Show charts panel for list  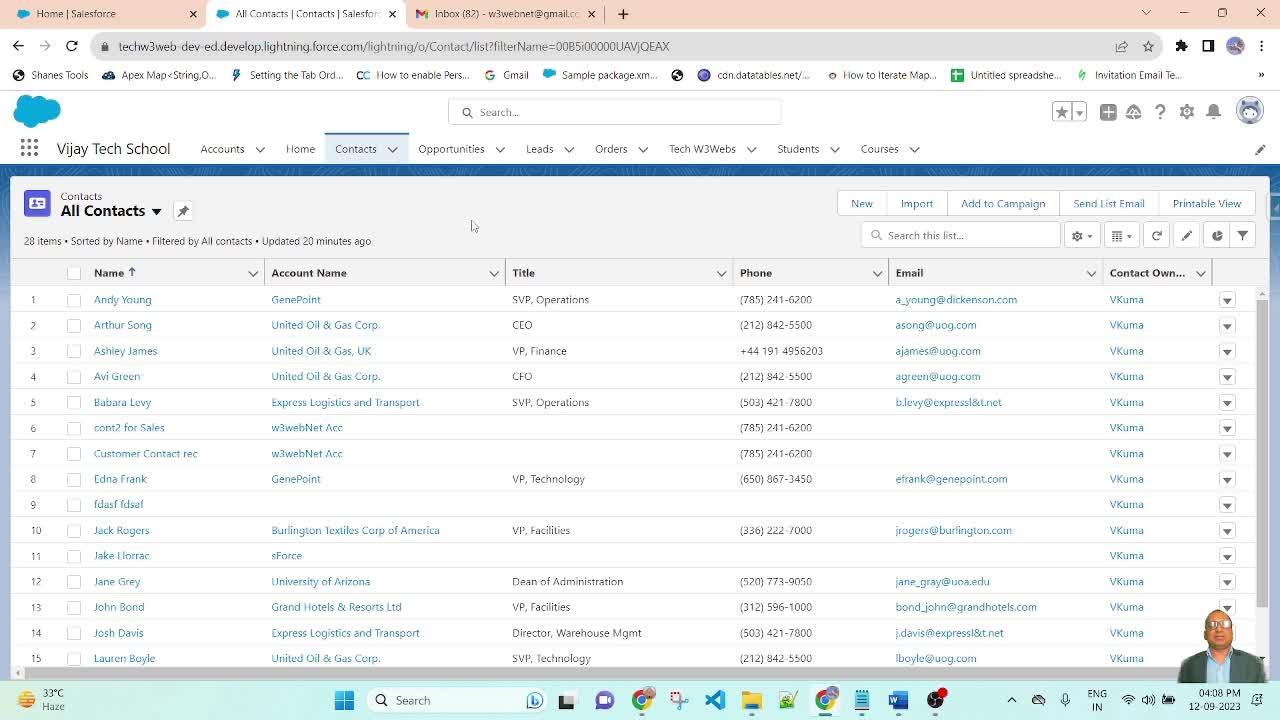(1217, 235)
